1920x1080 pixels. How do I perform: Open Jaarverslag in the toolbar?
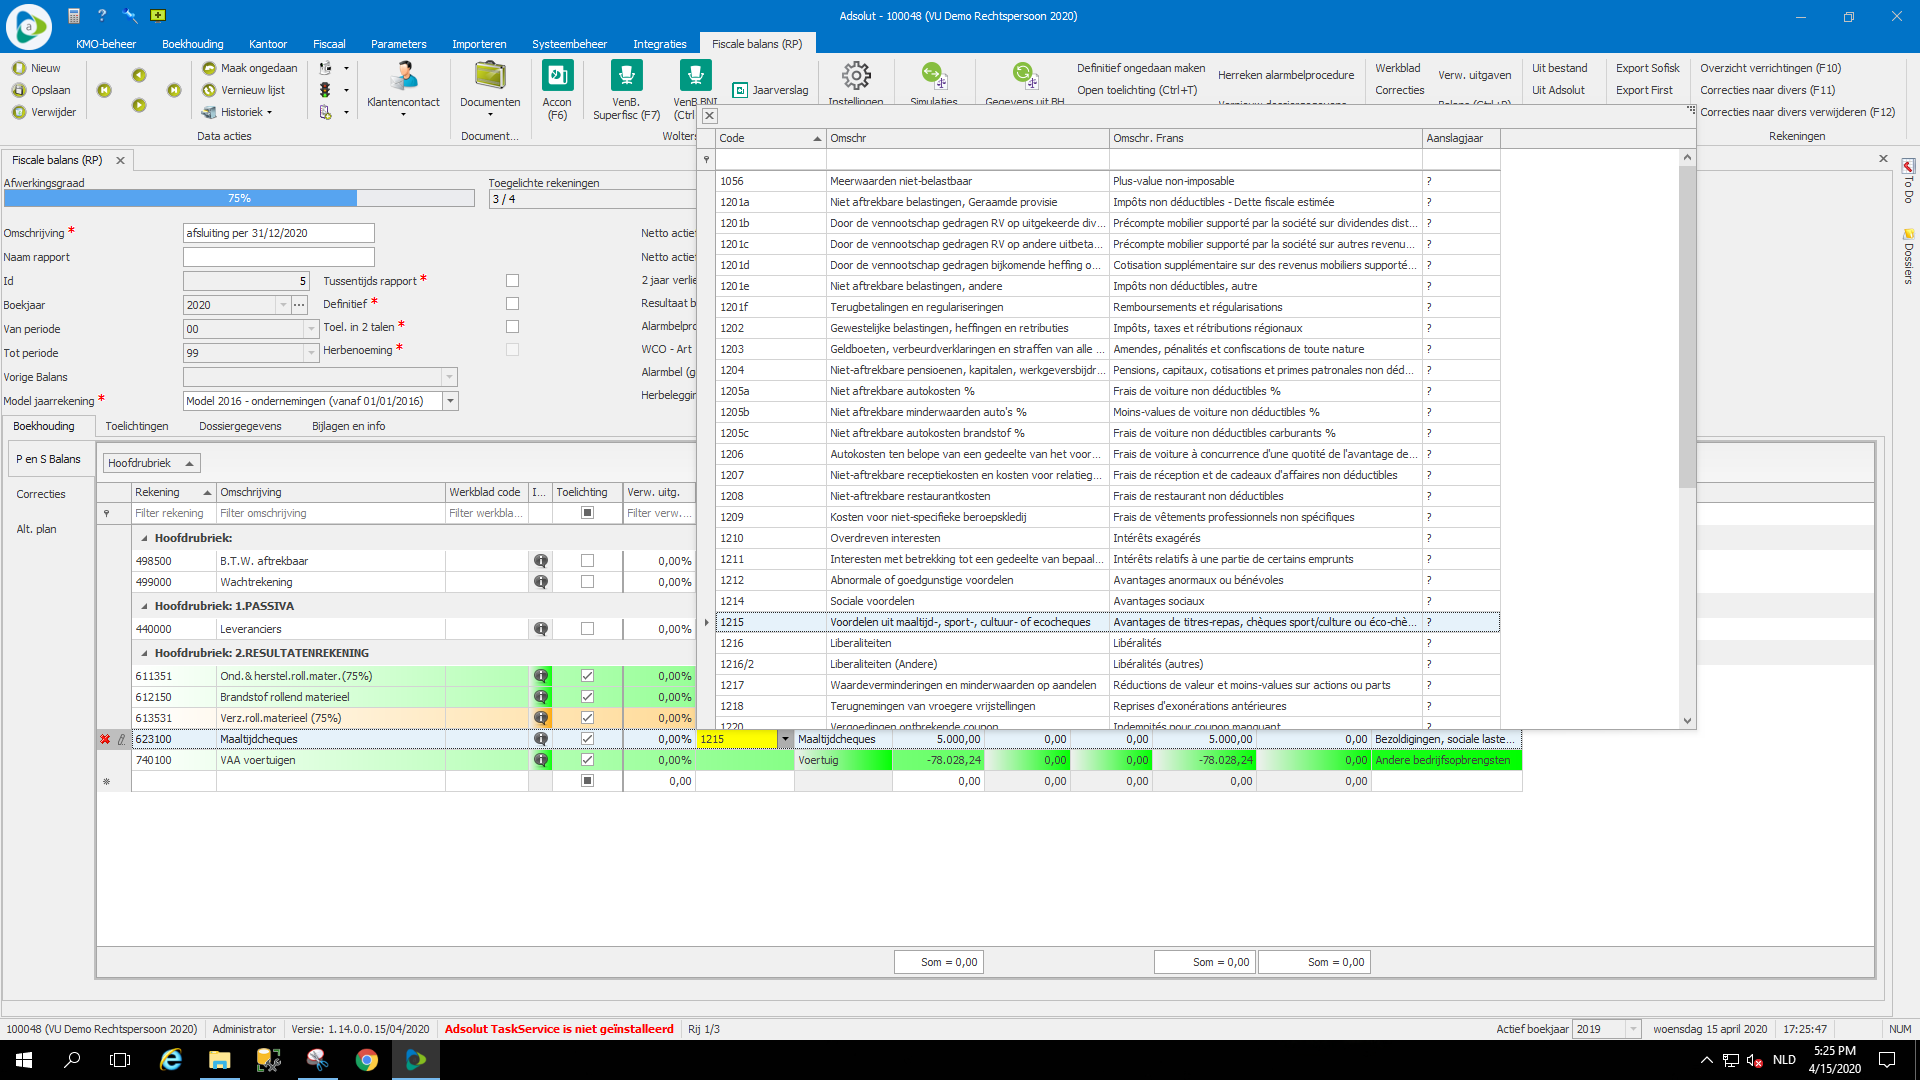(770, 90)
